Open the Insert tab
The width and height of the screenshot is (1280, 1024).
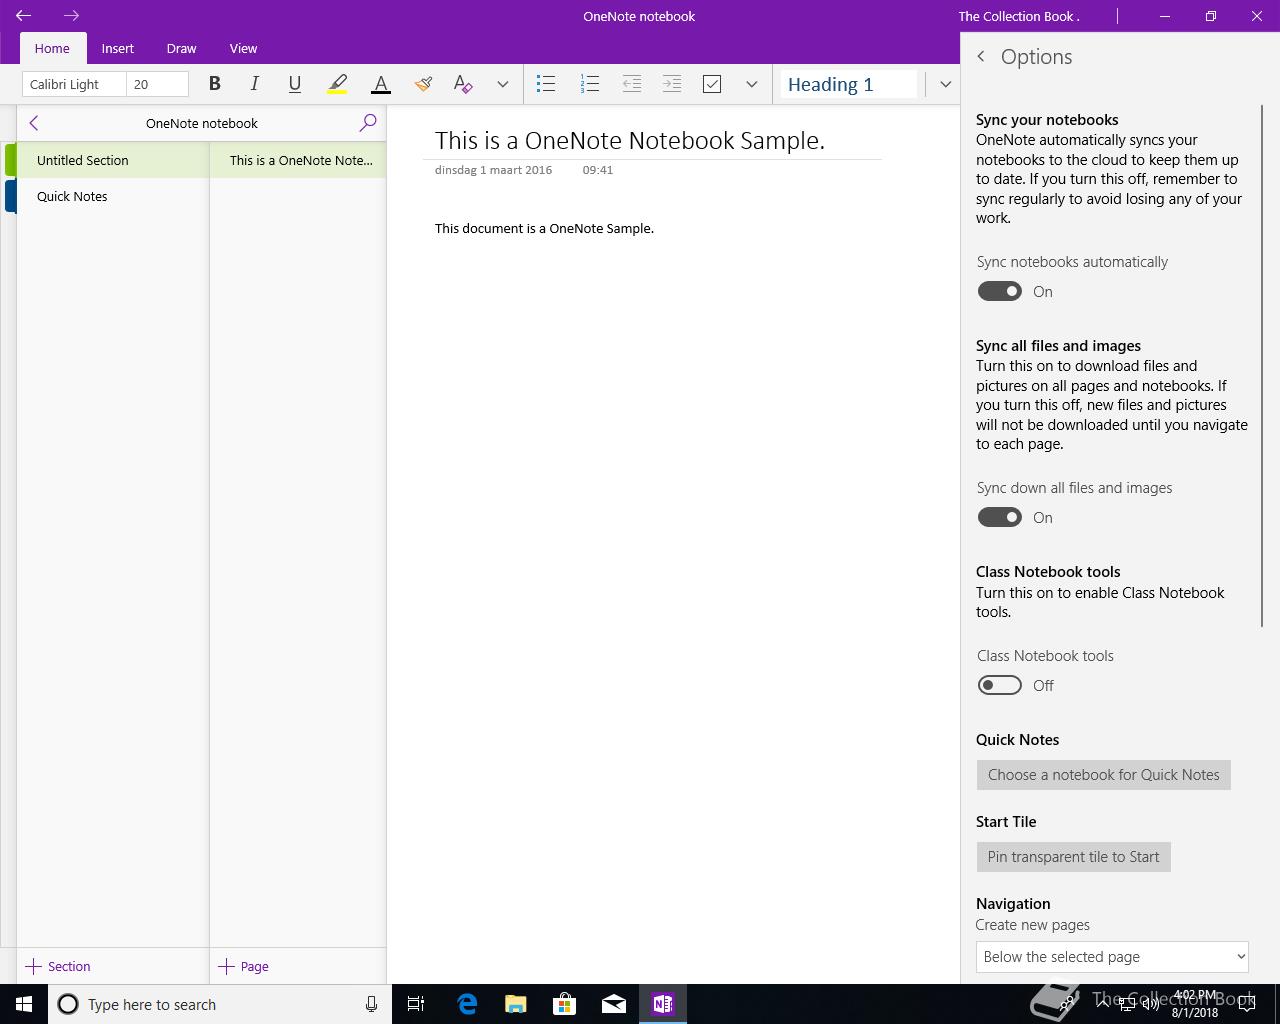117,48
